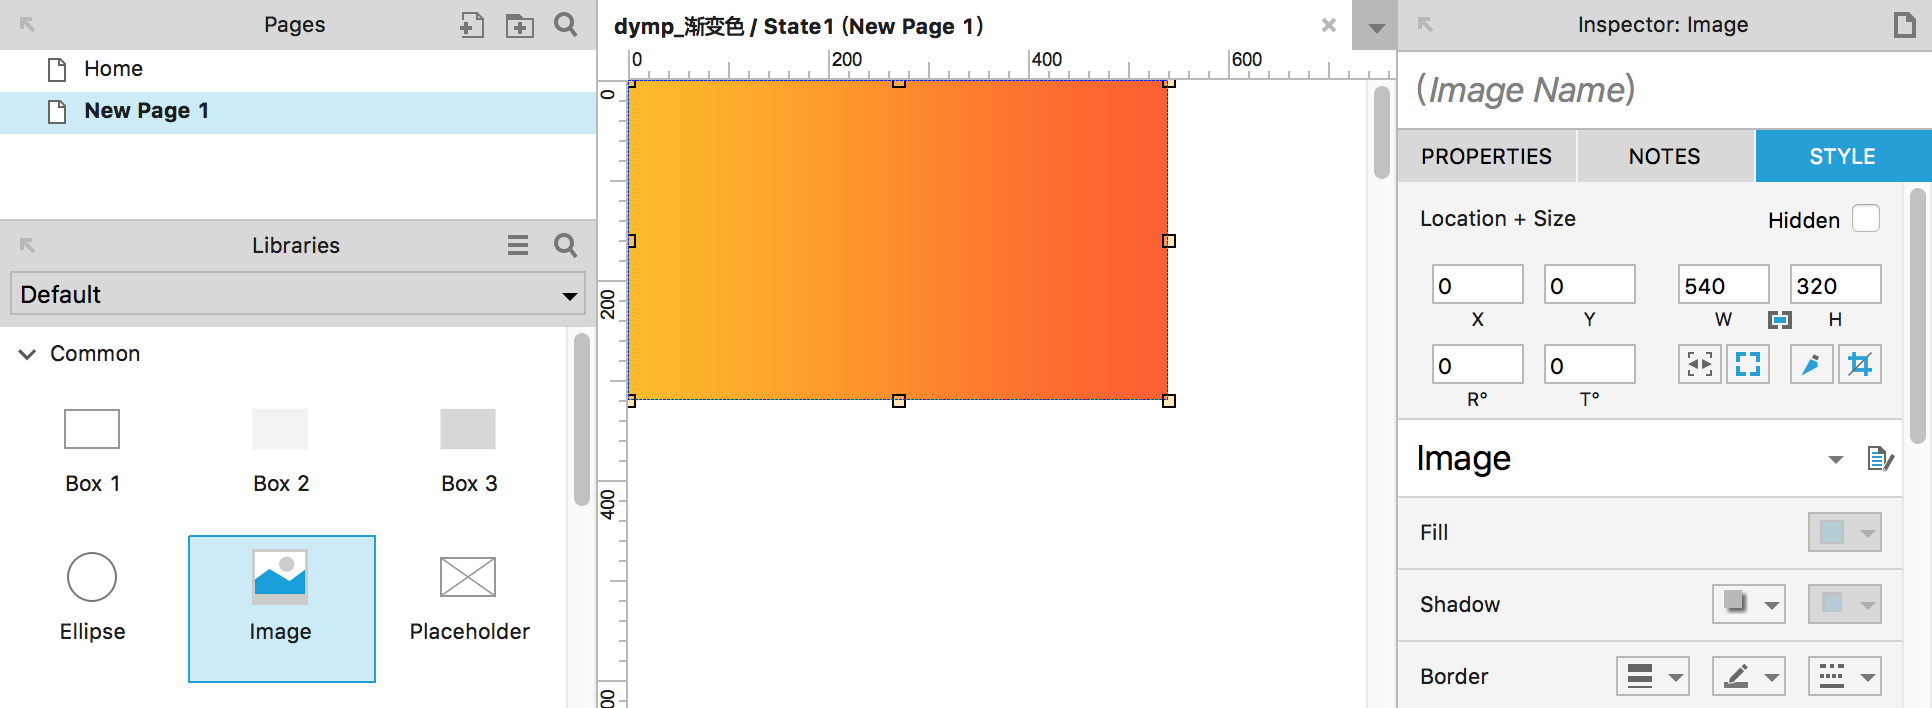Select the dymp State1 canvas tab
This screenshot has width=1932, height=708.
(x=798, y=26)
